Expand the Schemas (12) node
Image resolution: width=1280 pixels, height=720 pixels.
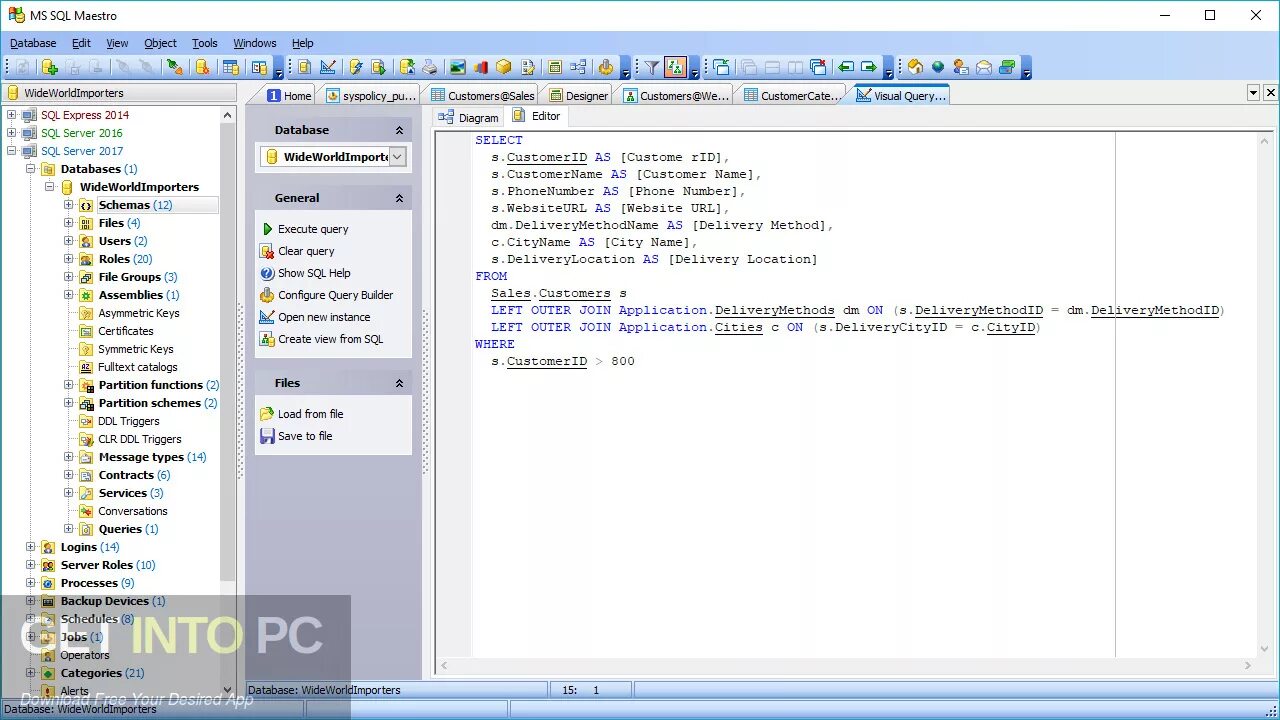[69, 205]
